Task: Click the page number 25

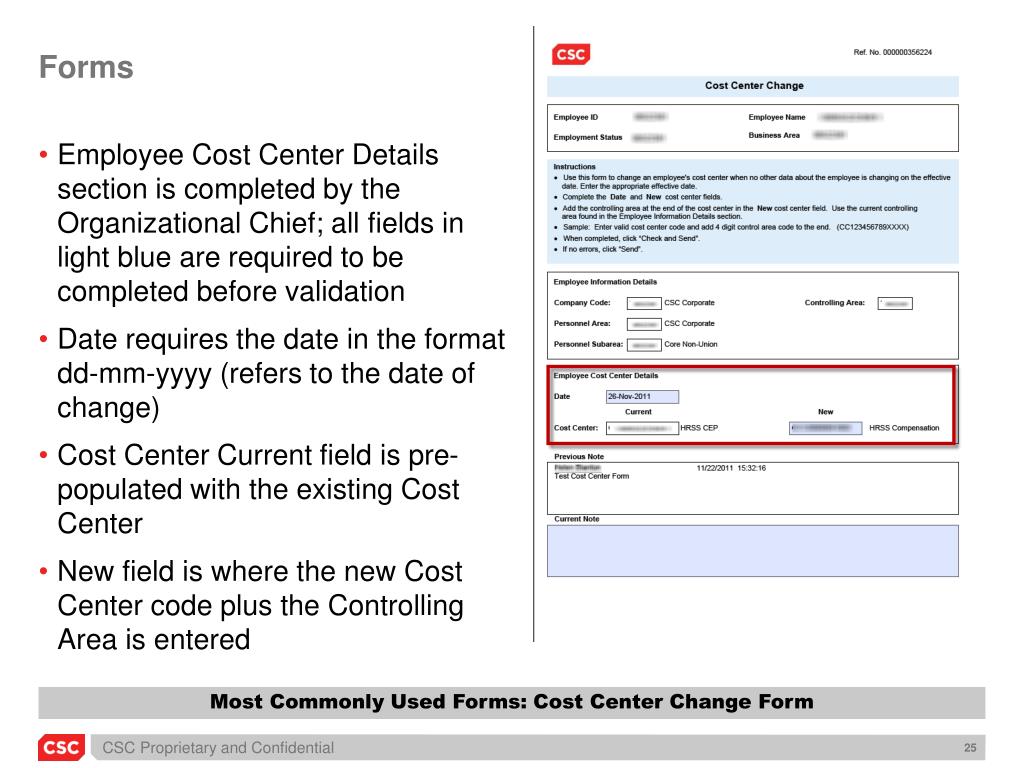Action: pyautogui.click(x=970, y=748)
